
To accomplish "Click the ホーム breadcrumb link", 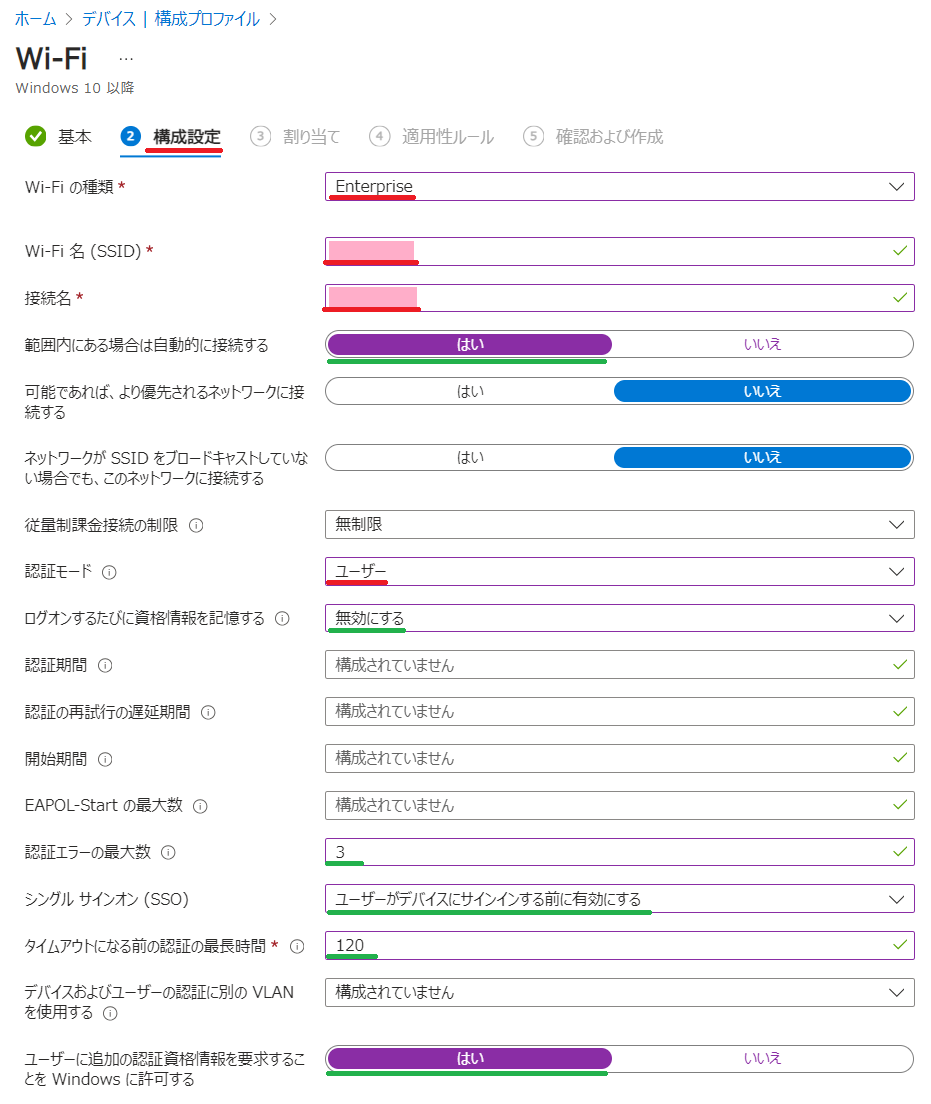I will [x=35, y=19].
